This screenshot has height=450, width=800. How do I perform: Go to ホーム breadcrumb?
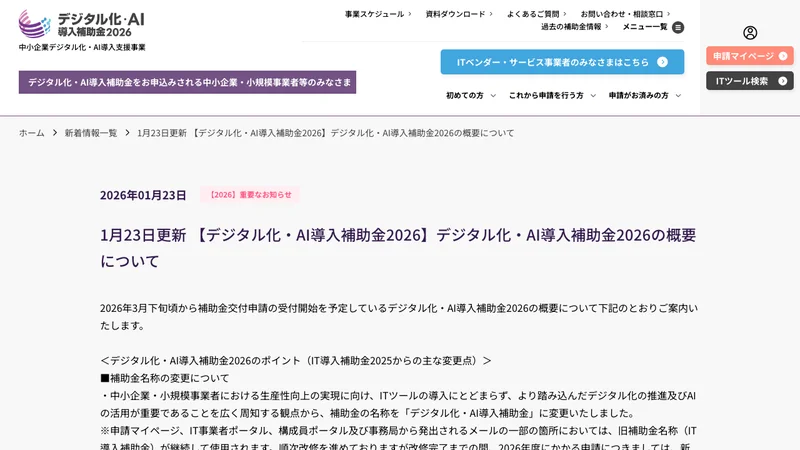[x=32, y=133]
